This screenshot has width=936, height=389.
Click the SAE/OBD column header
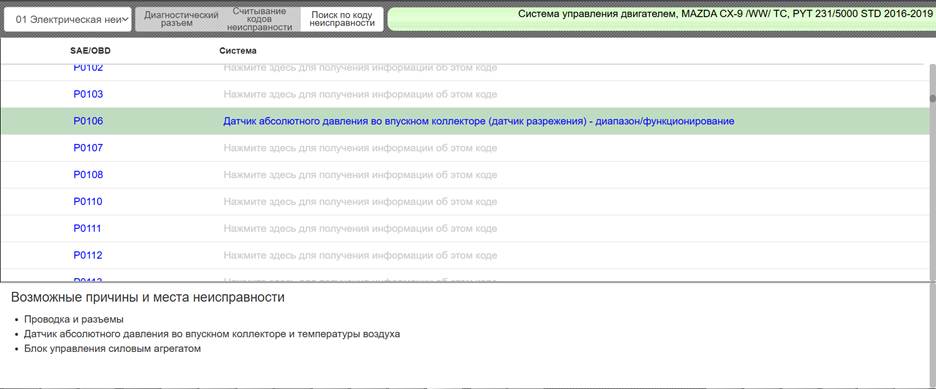click(x=90, y=51)
